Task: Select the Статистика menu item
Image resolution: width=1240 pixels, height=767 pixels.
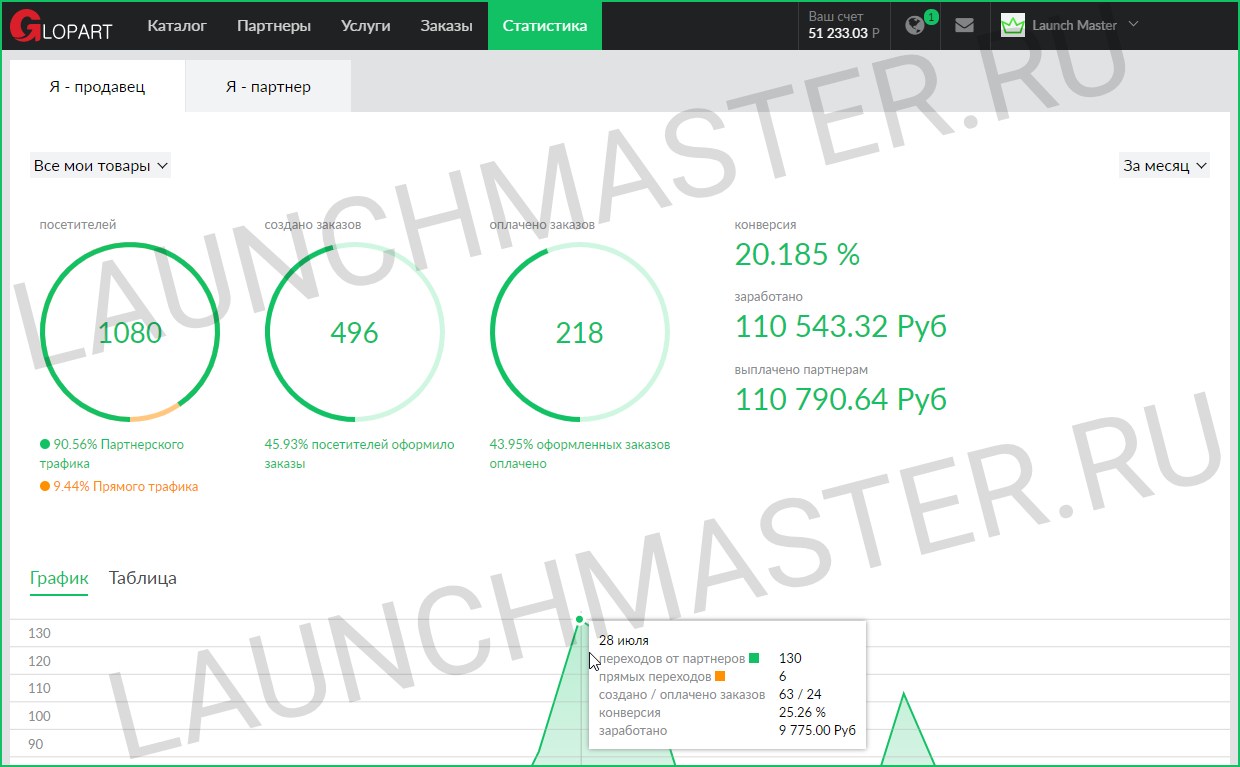Action: pos(545,26)
